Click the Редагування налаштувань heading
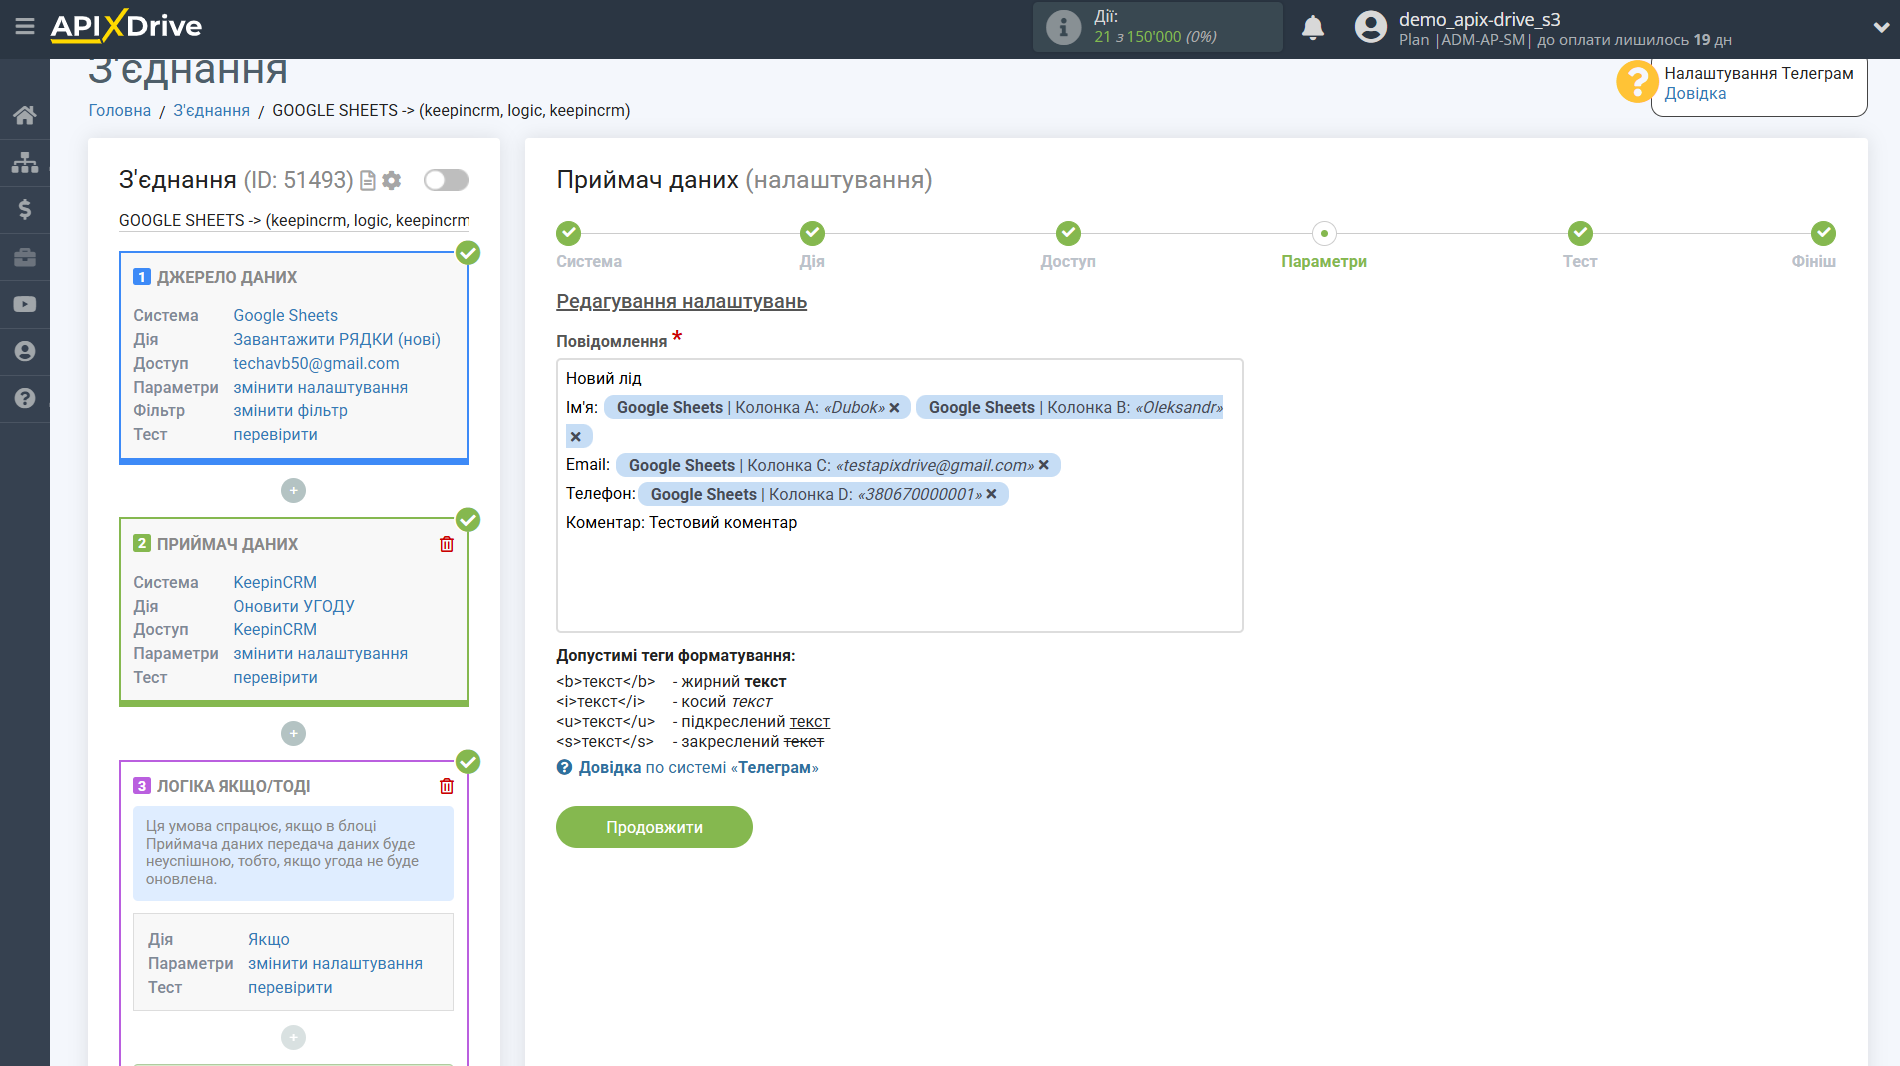 pos(681,302)
